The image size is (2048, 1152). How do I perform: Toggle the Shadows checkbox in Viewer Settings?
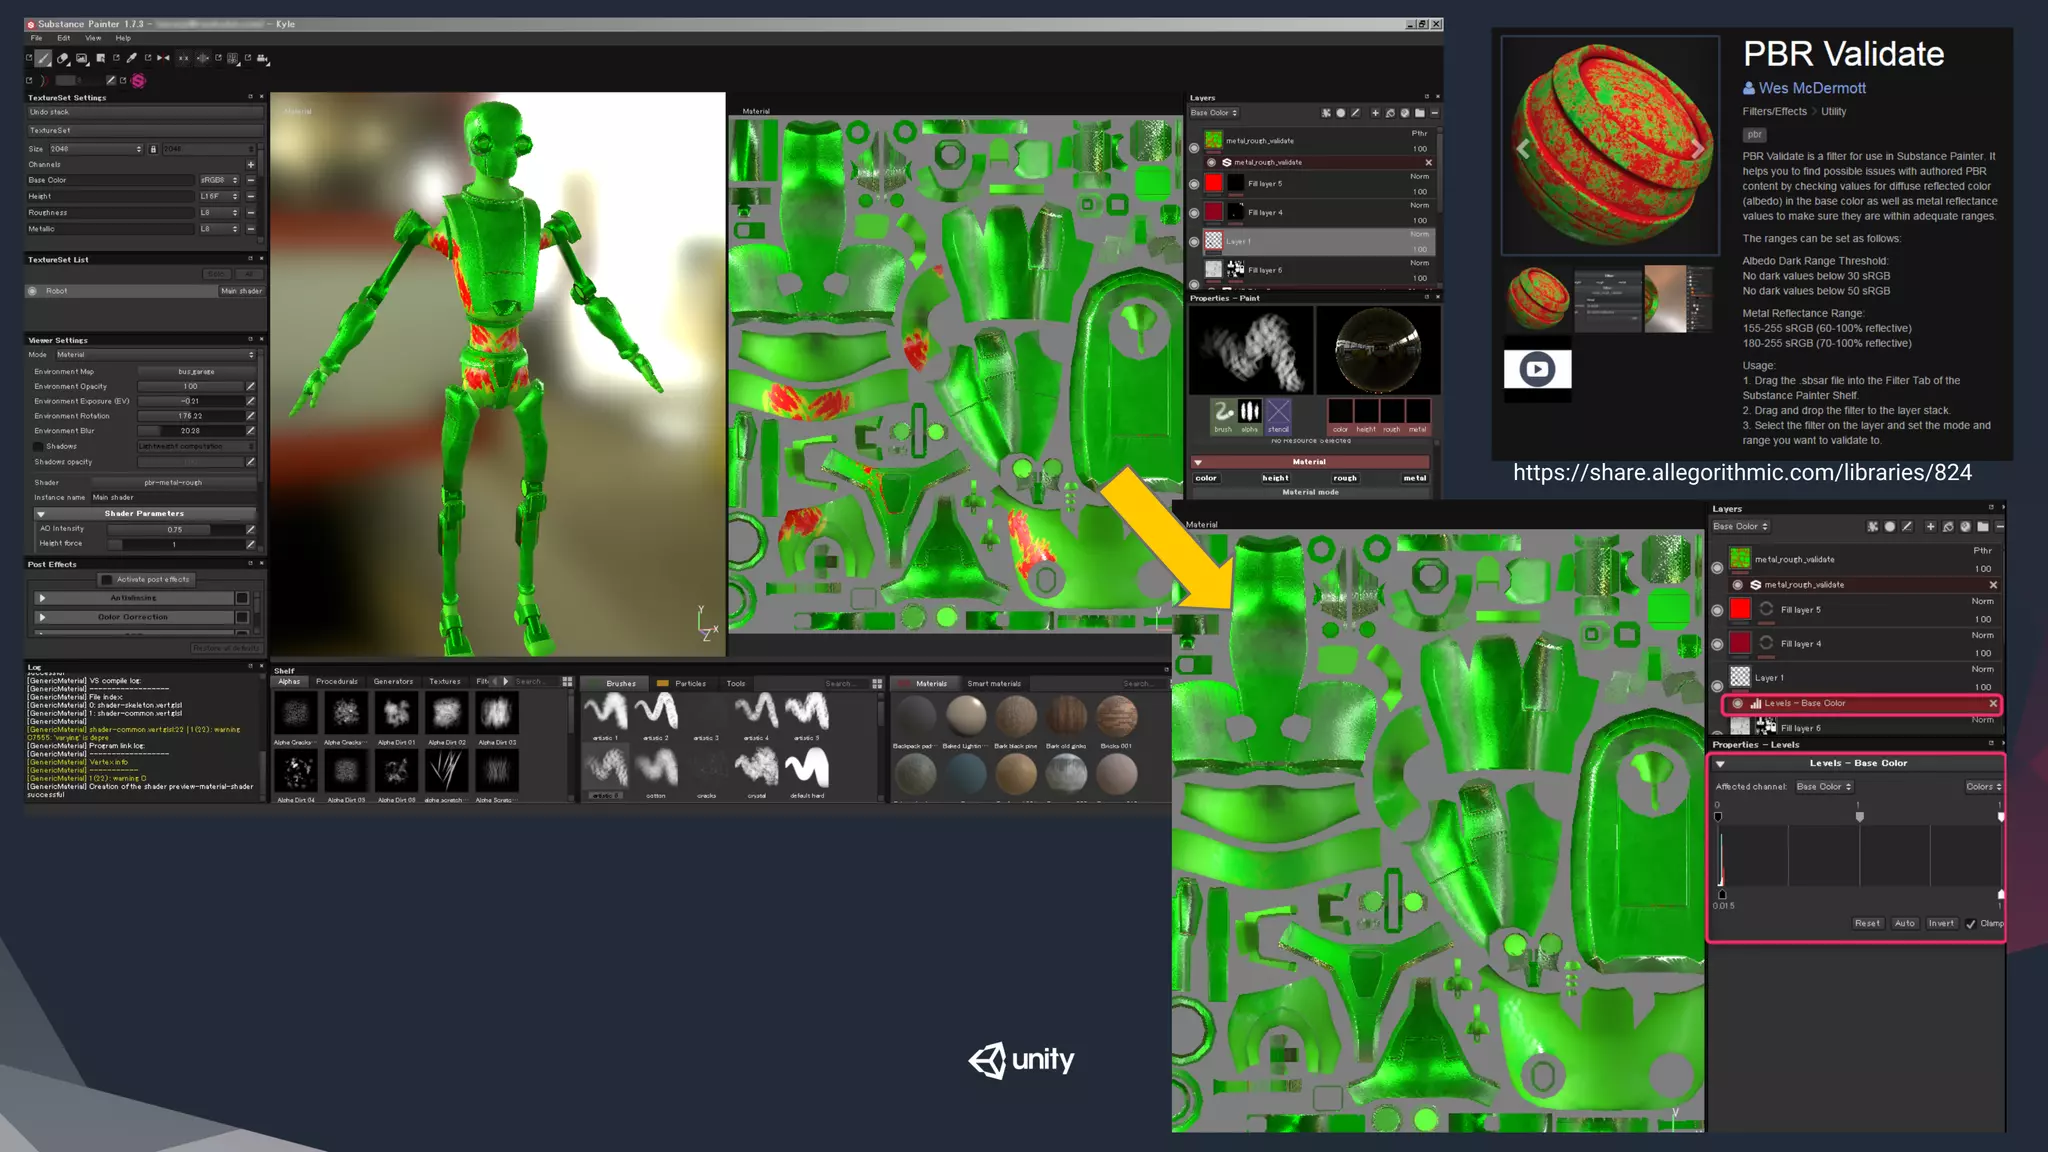[39, 447]
